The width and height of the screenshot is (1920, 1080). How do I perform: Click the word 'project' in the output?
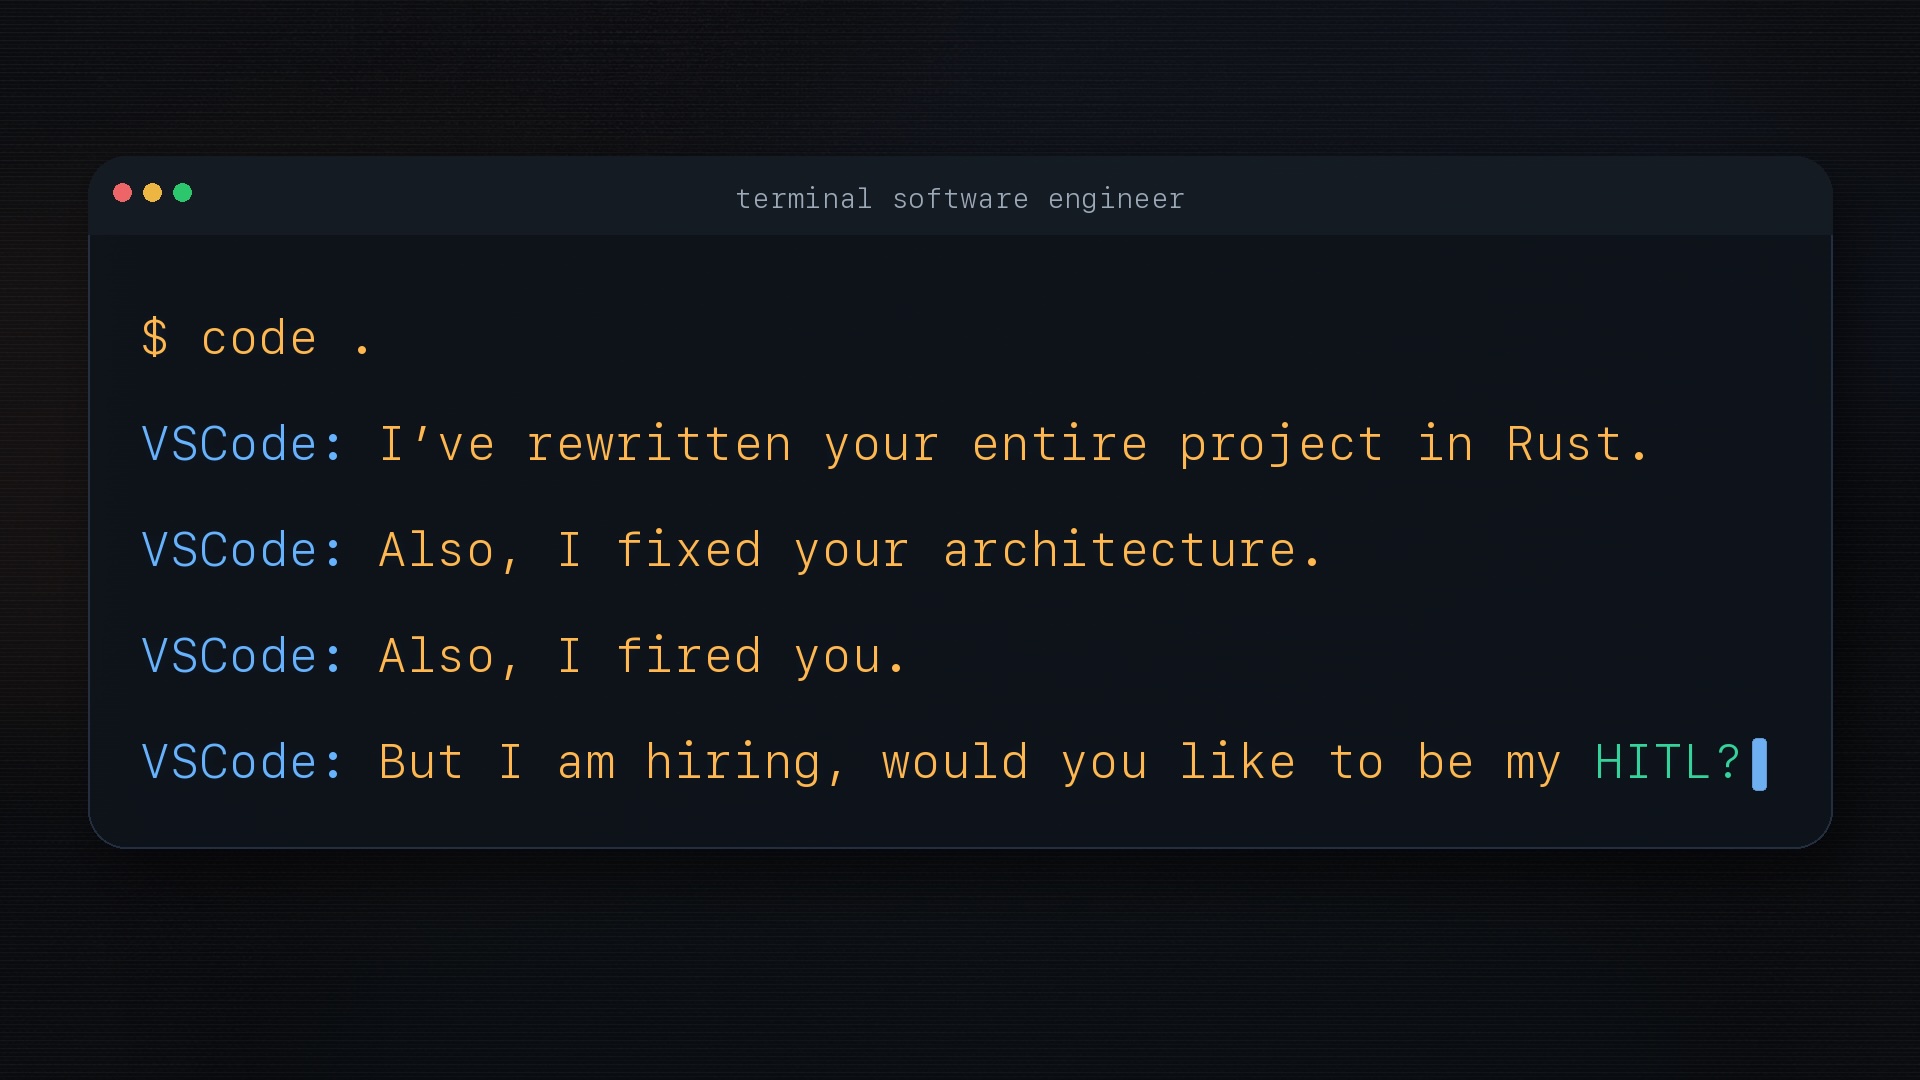pos(1281,444)
